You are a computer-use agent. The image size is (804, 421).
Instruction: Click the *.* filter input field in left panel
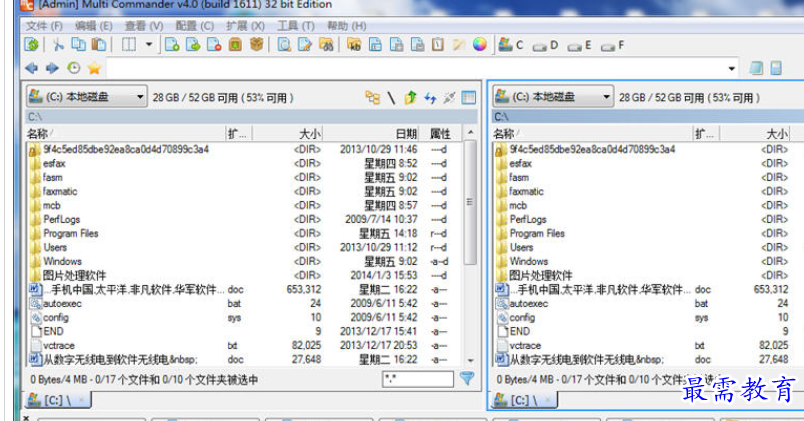(x=418, y=379)
